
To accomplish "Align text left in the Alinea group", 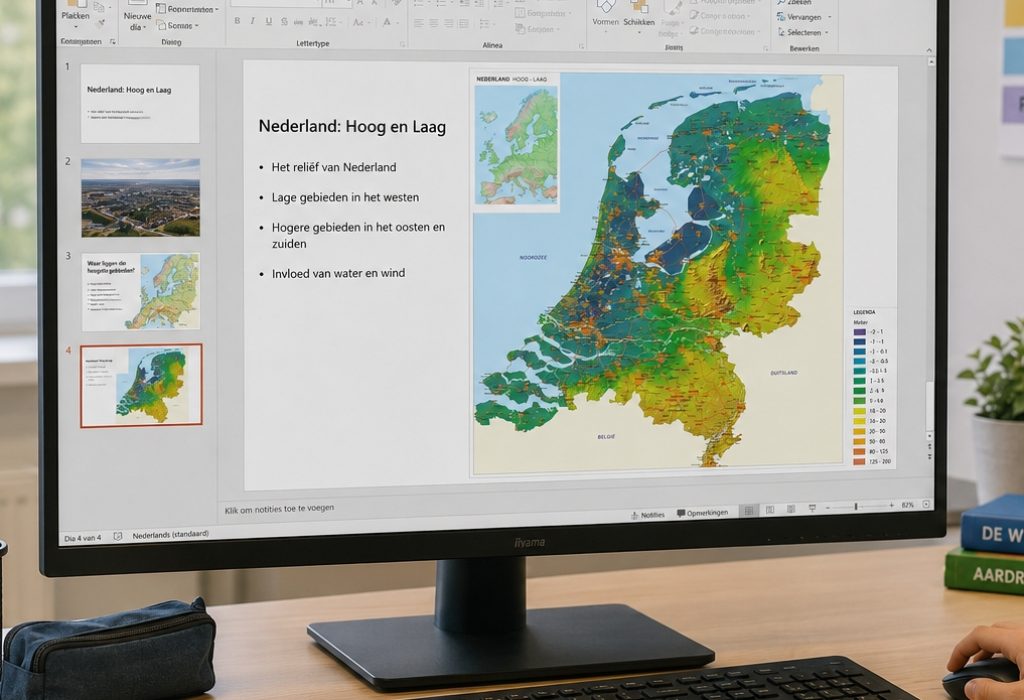I will pyautogui.click(x=418, y=24).
